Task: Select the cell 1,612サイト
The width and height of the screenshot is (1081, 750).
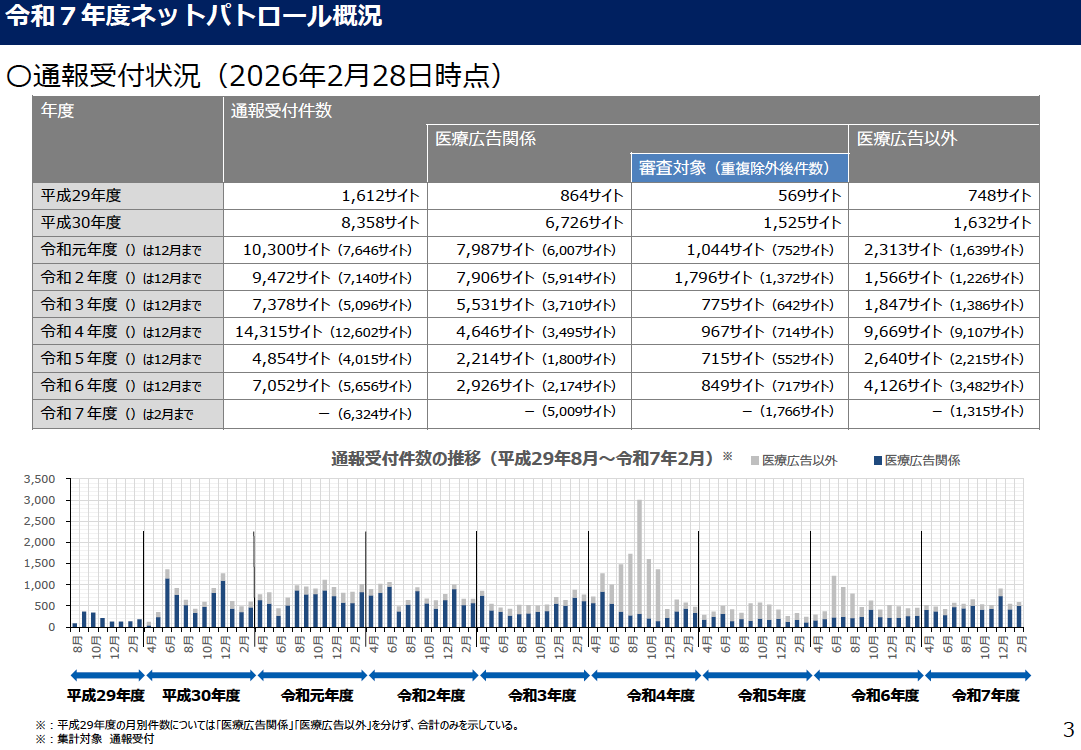Action: coord(325,196)
